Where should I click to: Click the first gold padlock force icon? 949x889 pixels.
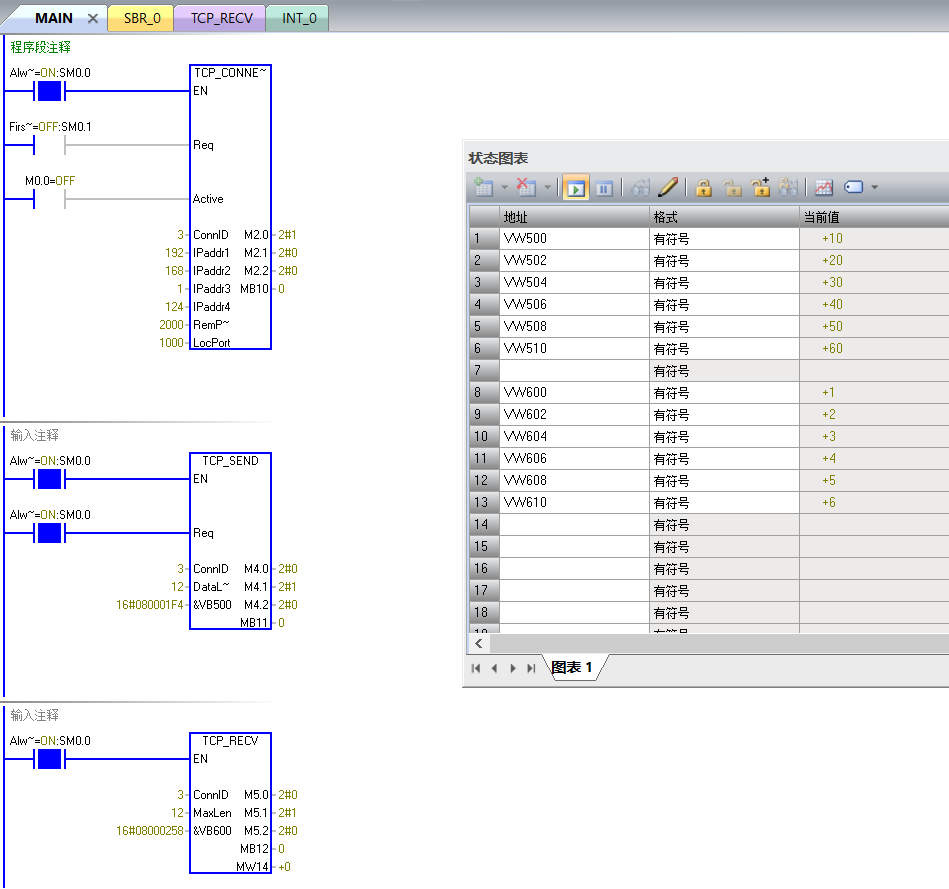[x=704, y=187]
